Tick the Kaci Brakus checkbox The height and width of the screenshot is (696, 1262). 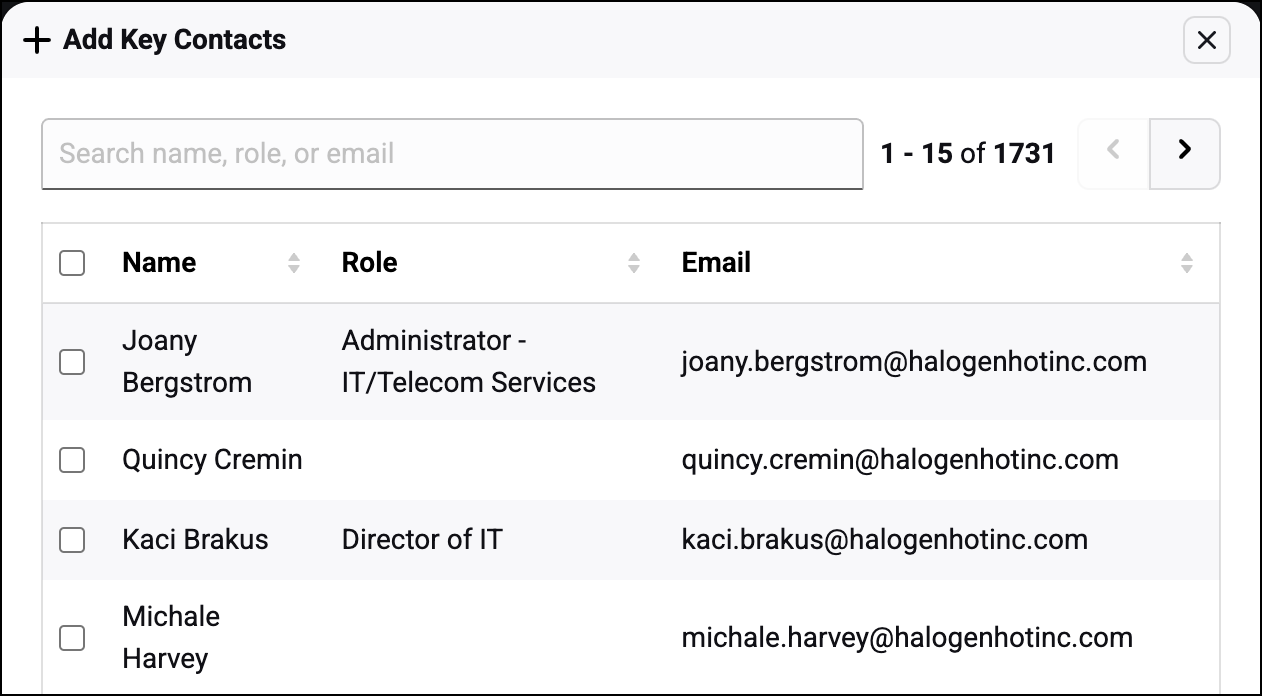point(72,540)
